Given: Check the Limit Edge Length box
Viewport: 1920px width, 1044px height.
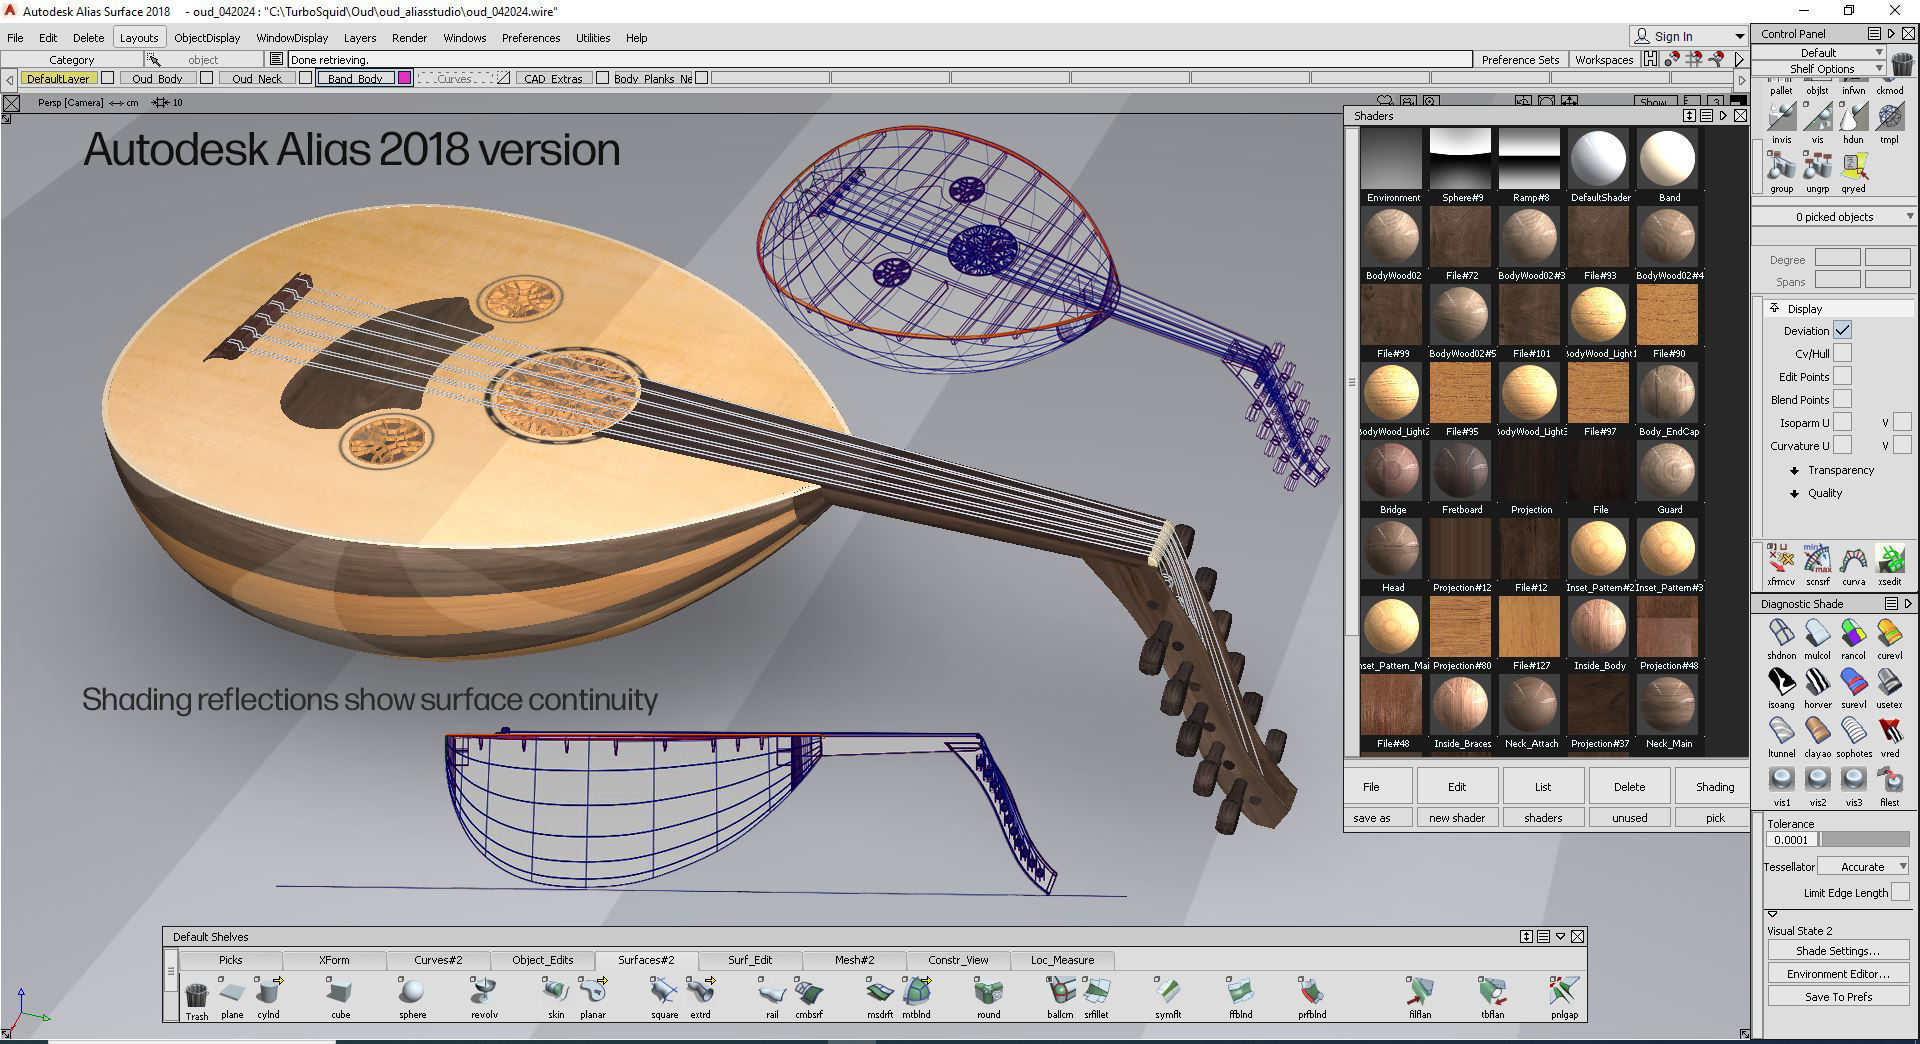Looking at the screenshot, I should click(x=1900, y=892).
